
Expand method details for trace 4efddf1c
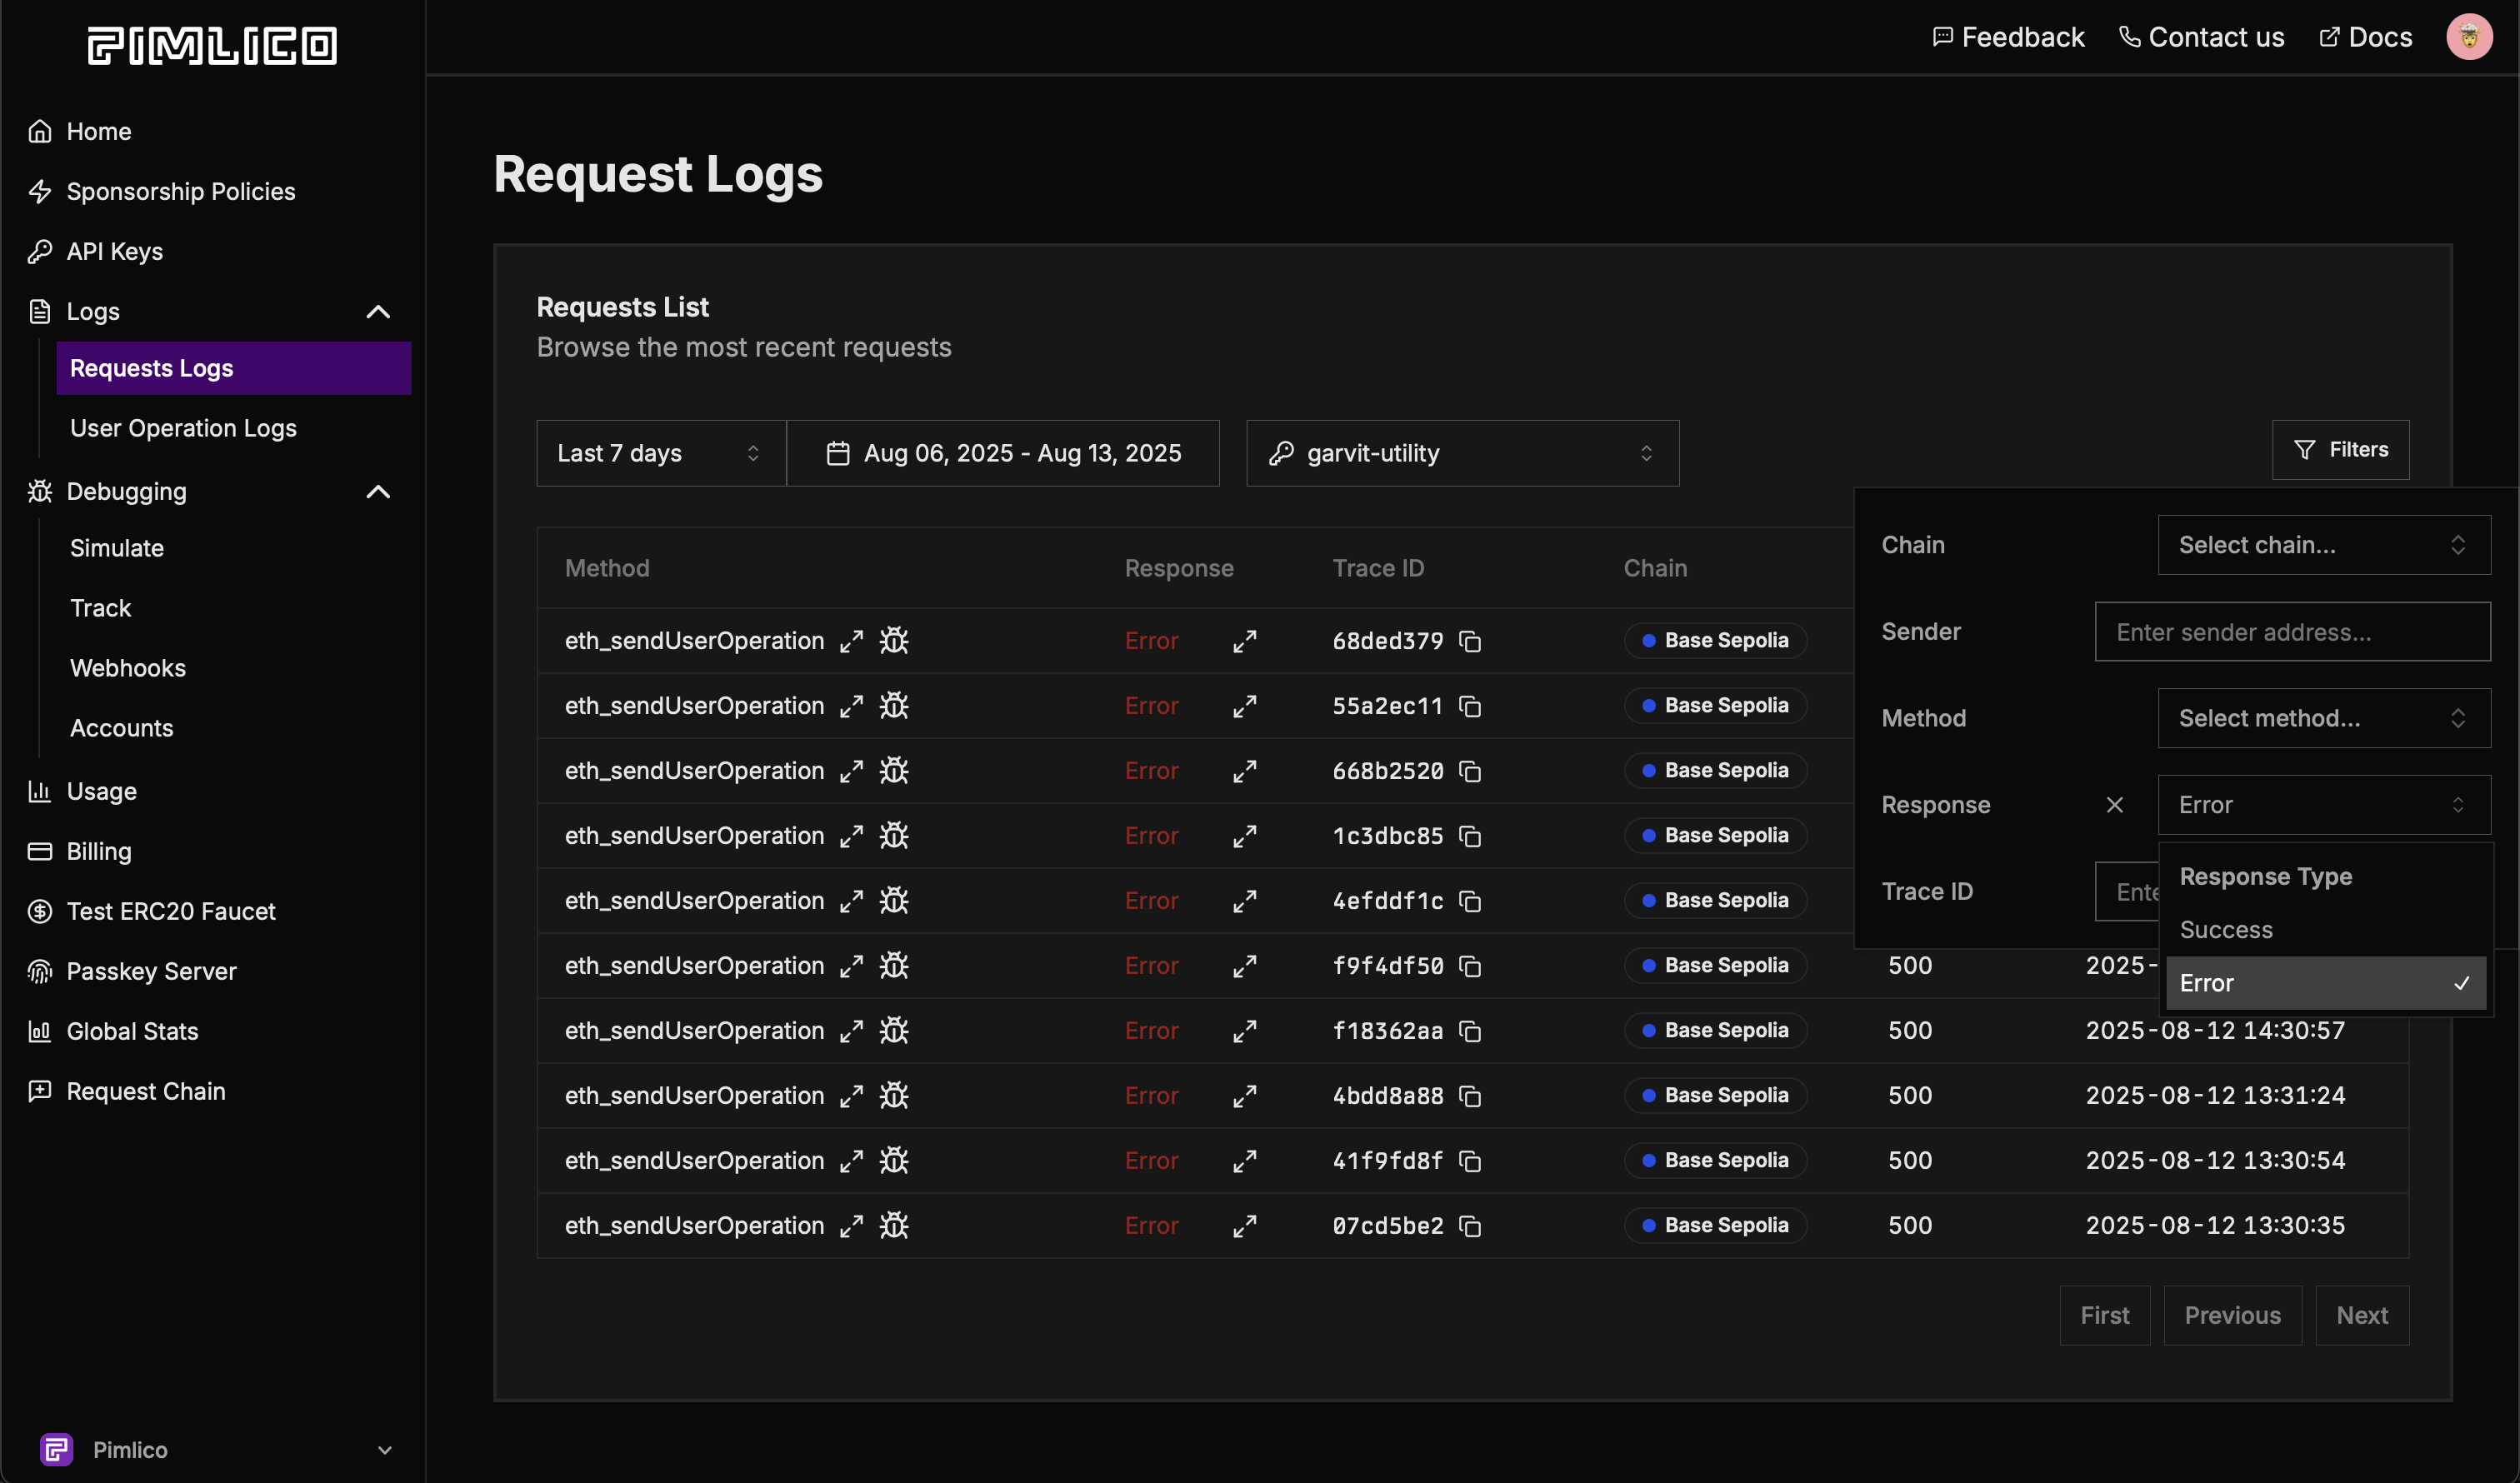[851, 901]
